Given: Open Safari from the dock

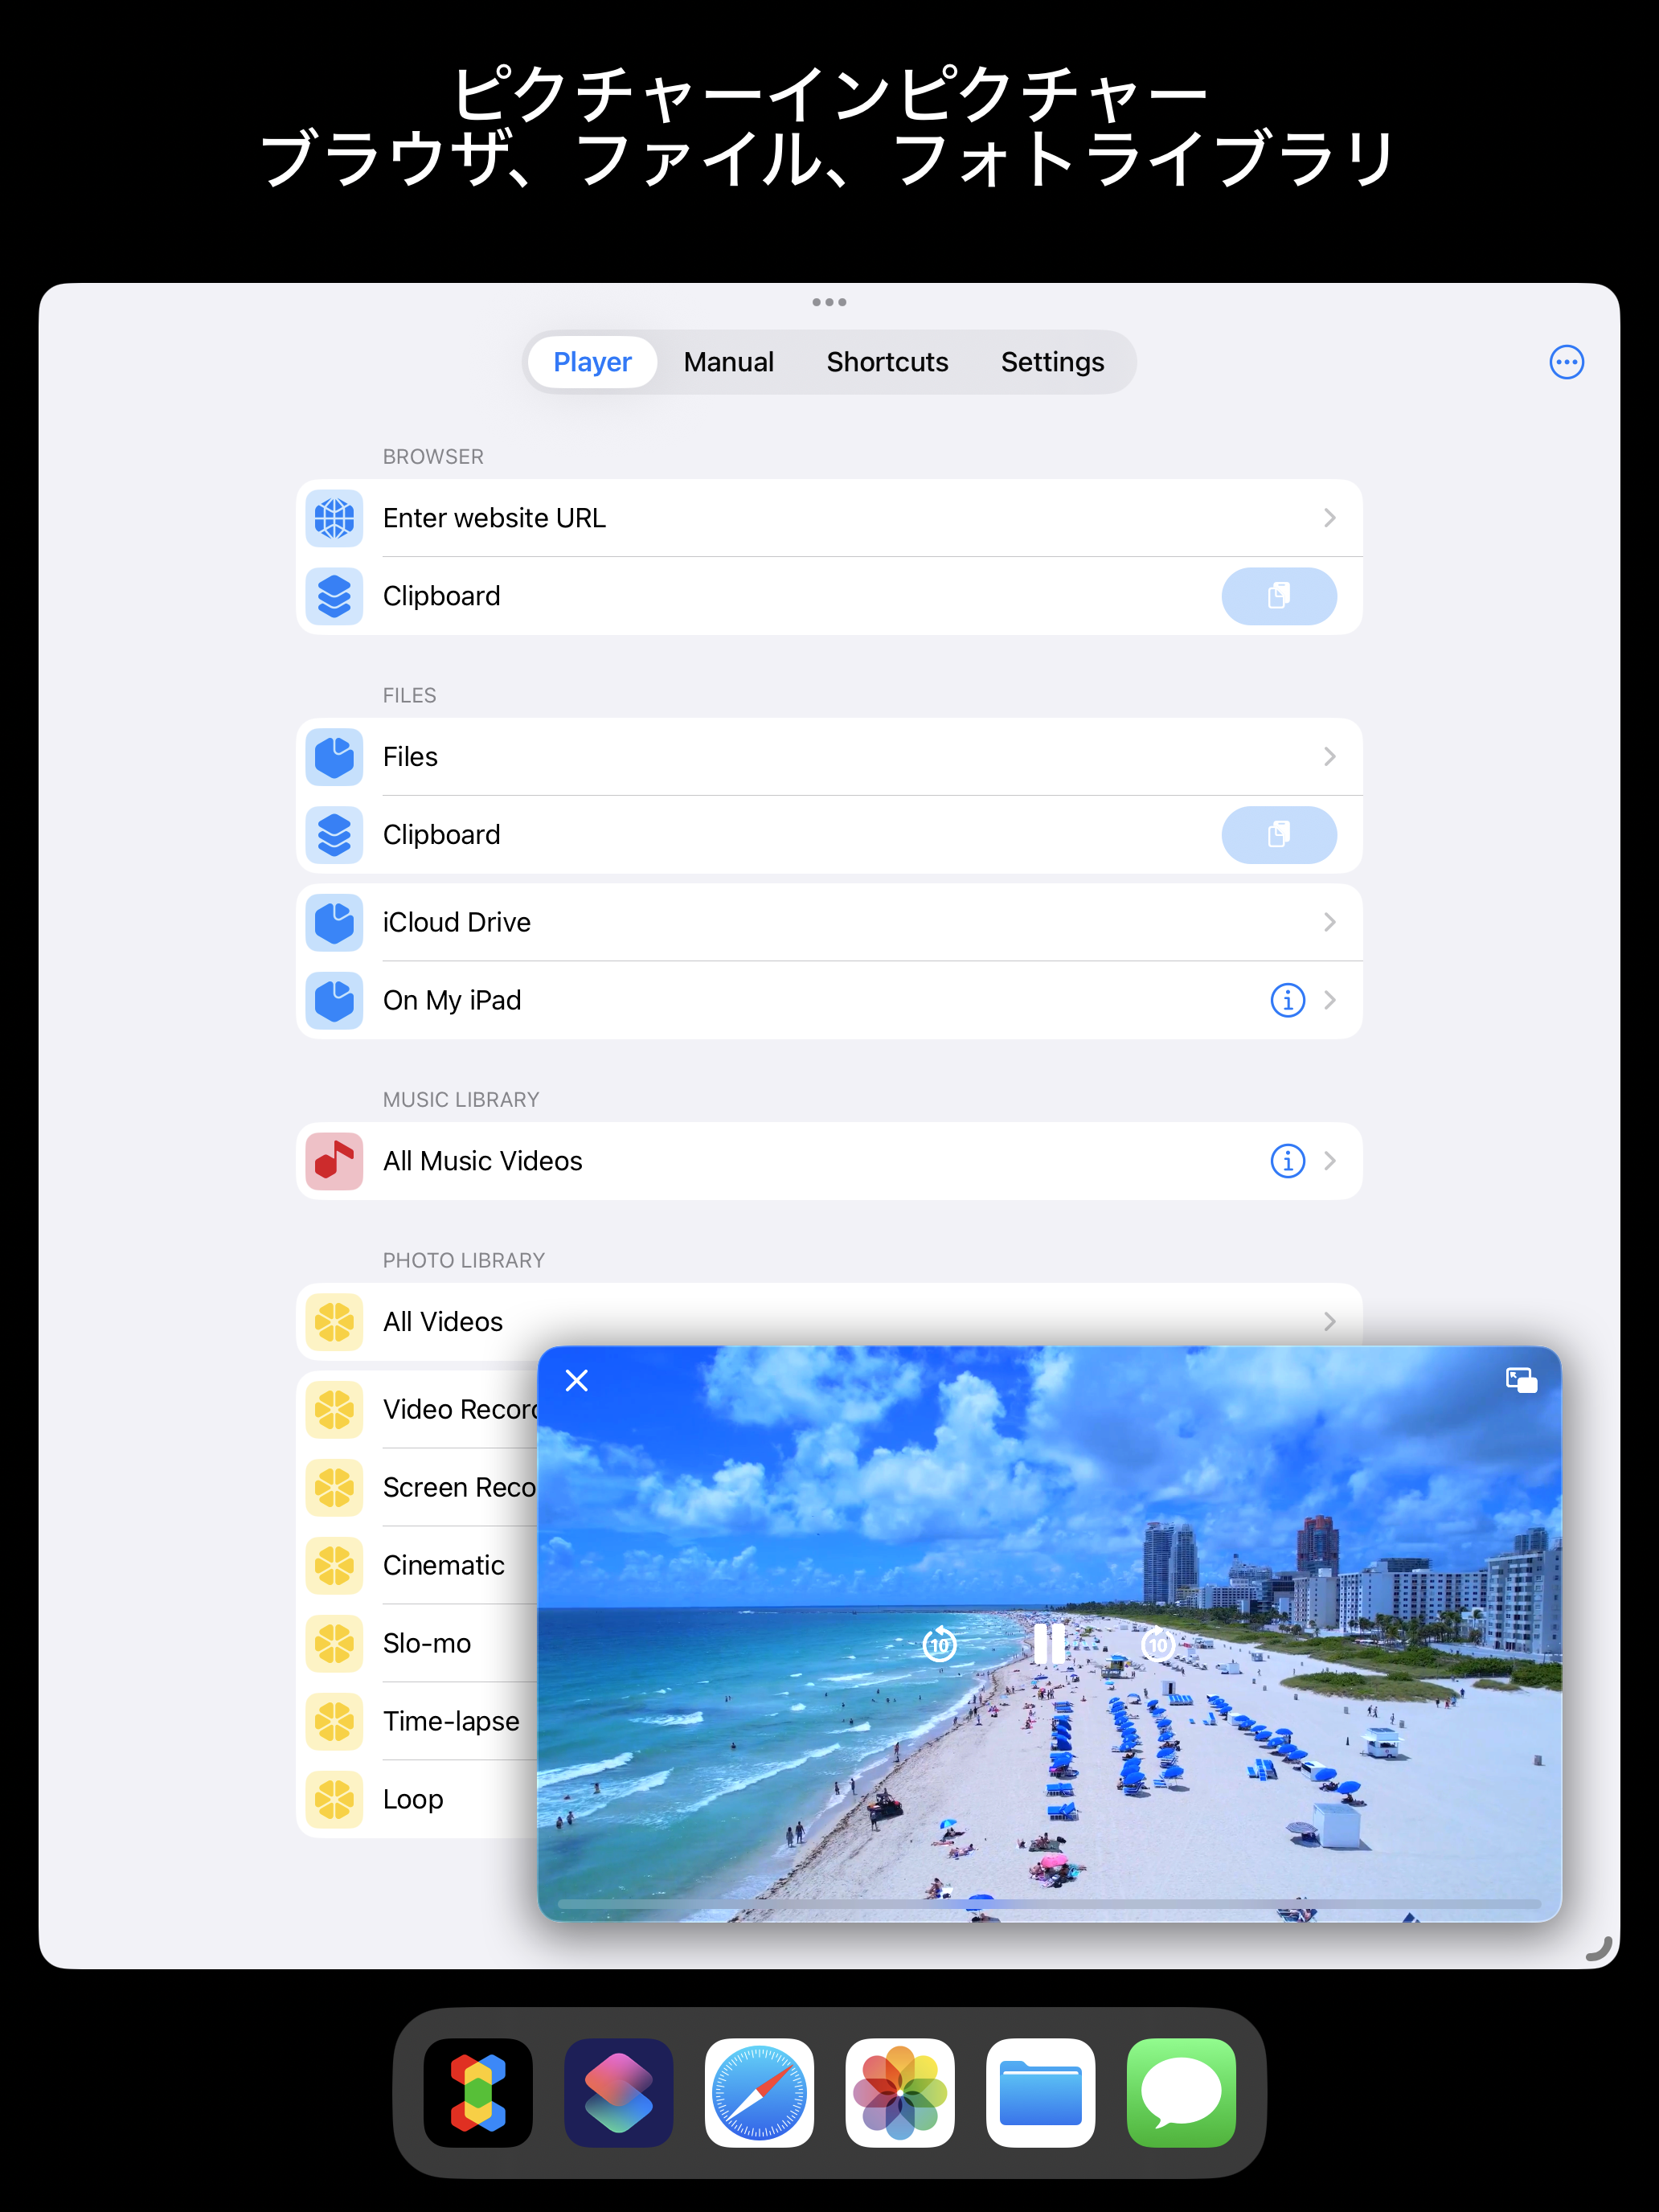Looking at the screenshot, I should (759, 2093).
